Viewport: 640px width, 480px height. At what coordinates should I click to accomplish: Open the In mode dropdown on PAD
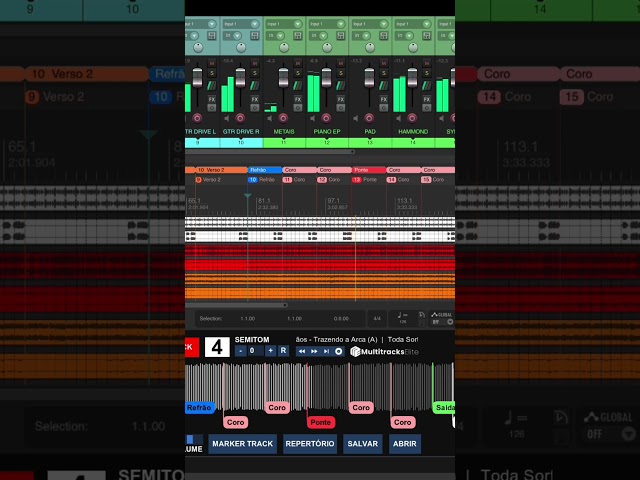(x=367, y=36)
